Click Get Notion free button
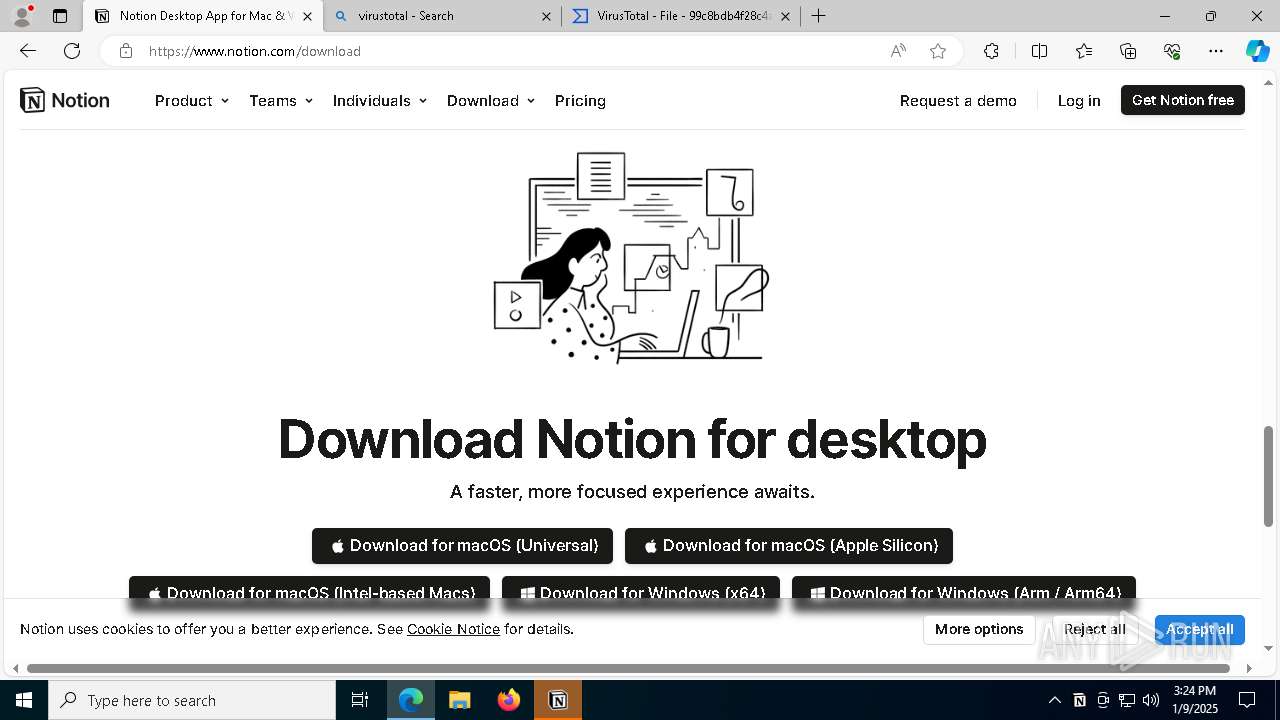 1183,100
